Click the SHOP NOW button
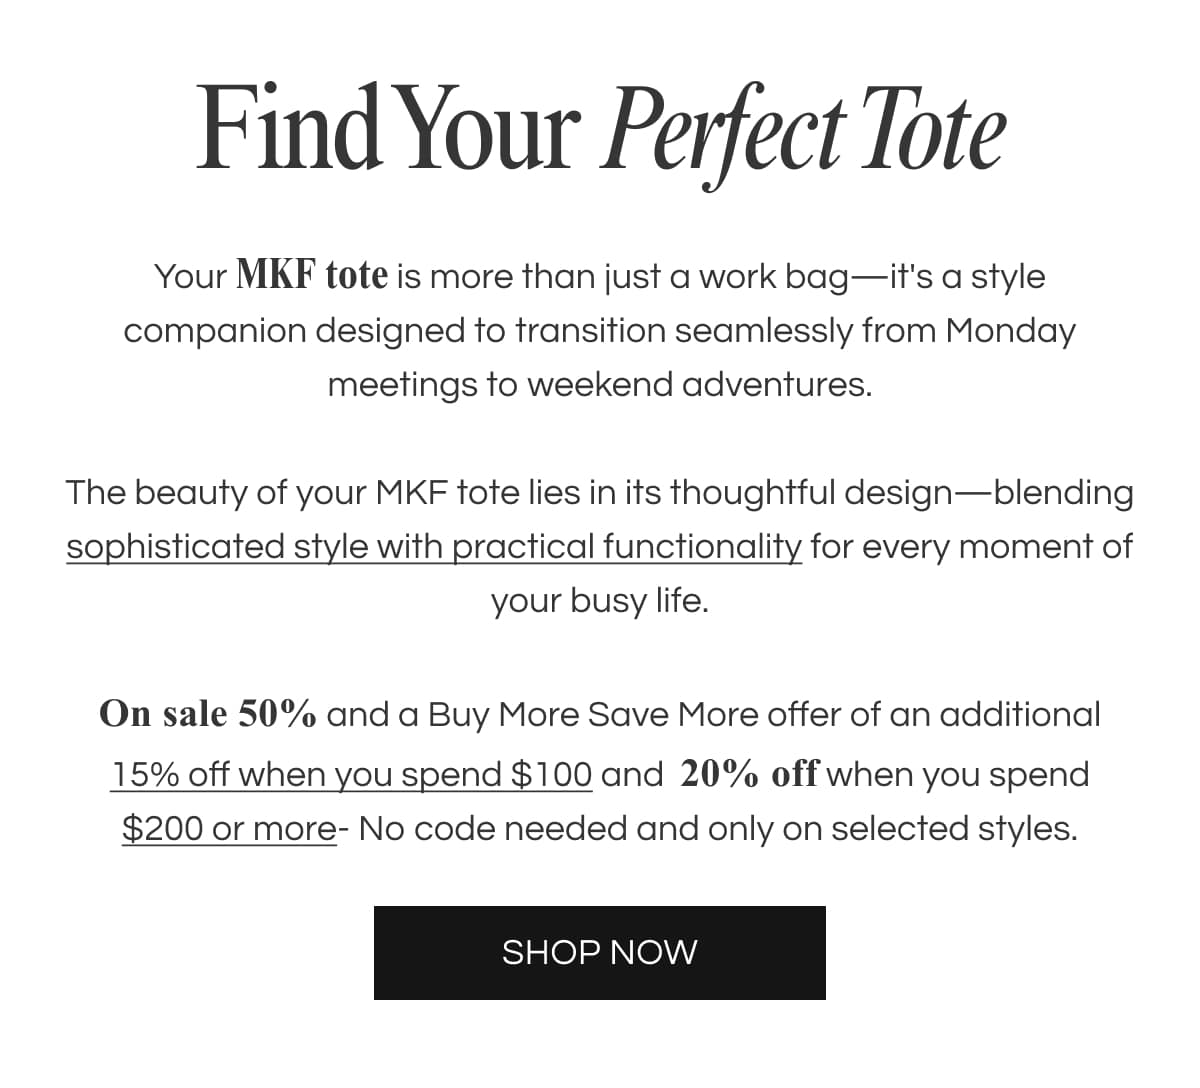The height and width of the screenshot is (1088, 1200). pyautogui.click(x=600, y=953)
